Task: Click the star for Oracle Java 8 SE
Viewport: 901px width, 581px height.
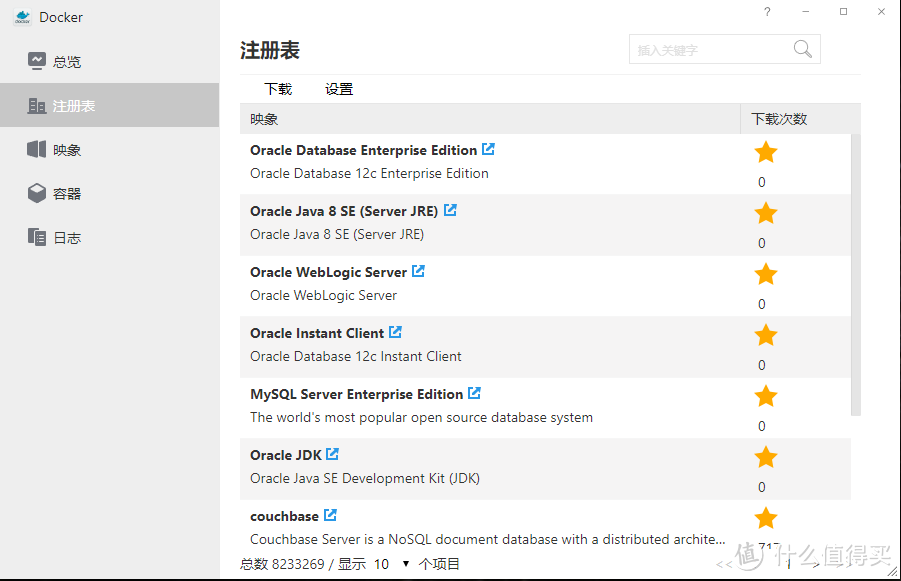Action: [x=765, y=213]
